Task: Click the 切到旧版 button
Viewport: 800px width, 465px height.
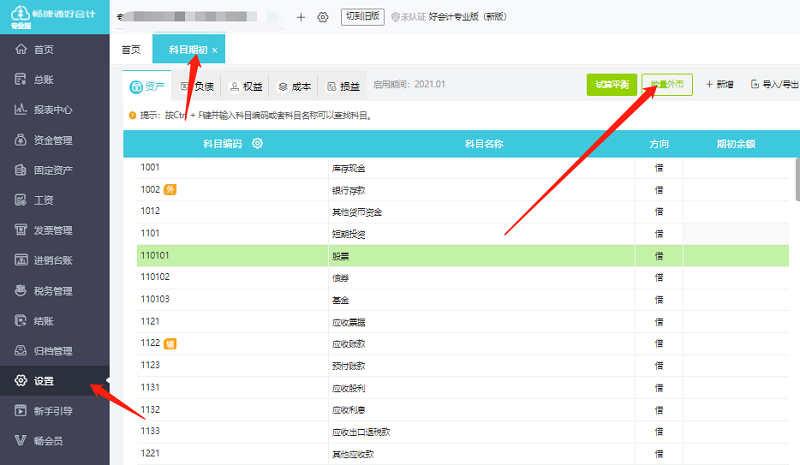Action: point(363,17)
